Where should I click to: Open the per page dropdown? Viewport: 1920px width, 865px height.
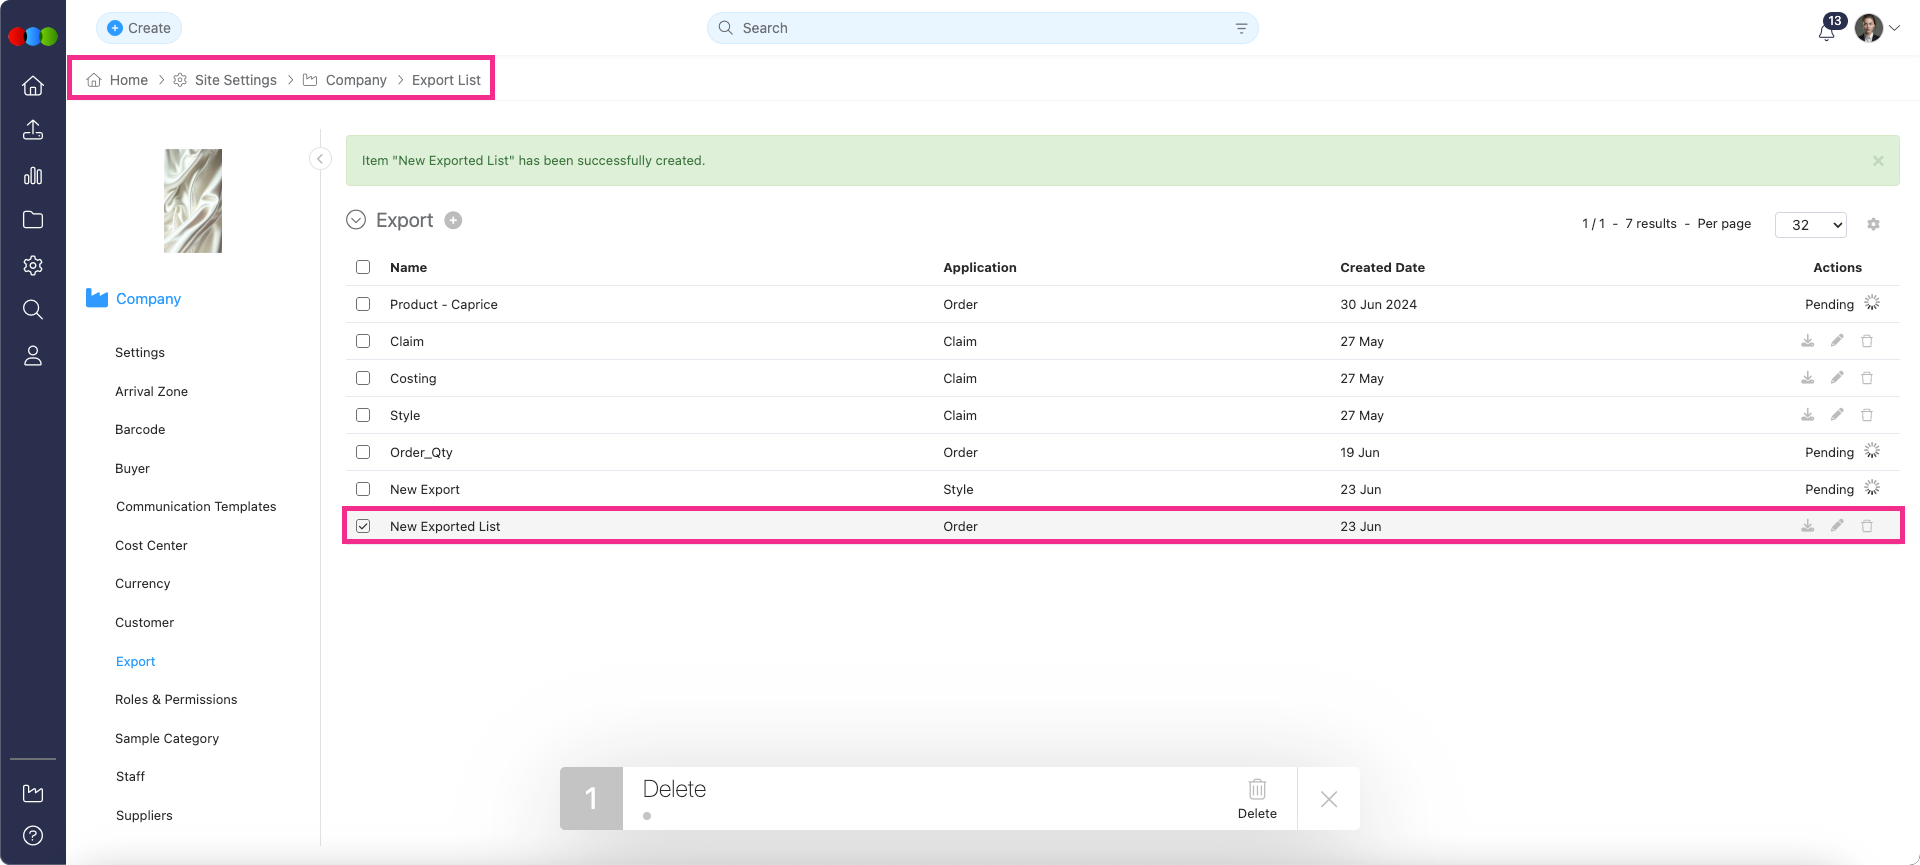click(x=1810, y=225)
